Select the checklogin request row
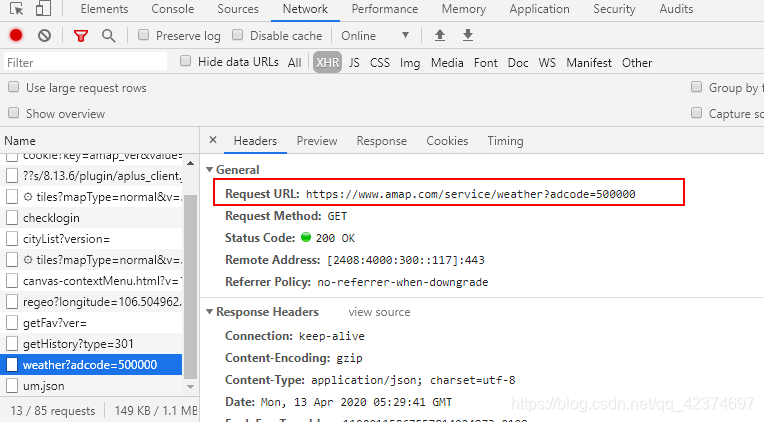 tap(92, 218)
